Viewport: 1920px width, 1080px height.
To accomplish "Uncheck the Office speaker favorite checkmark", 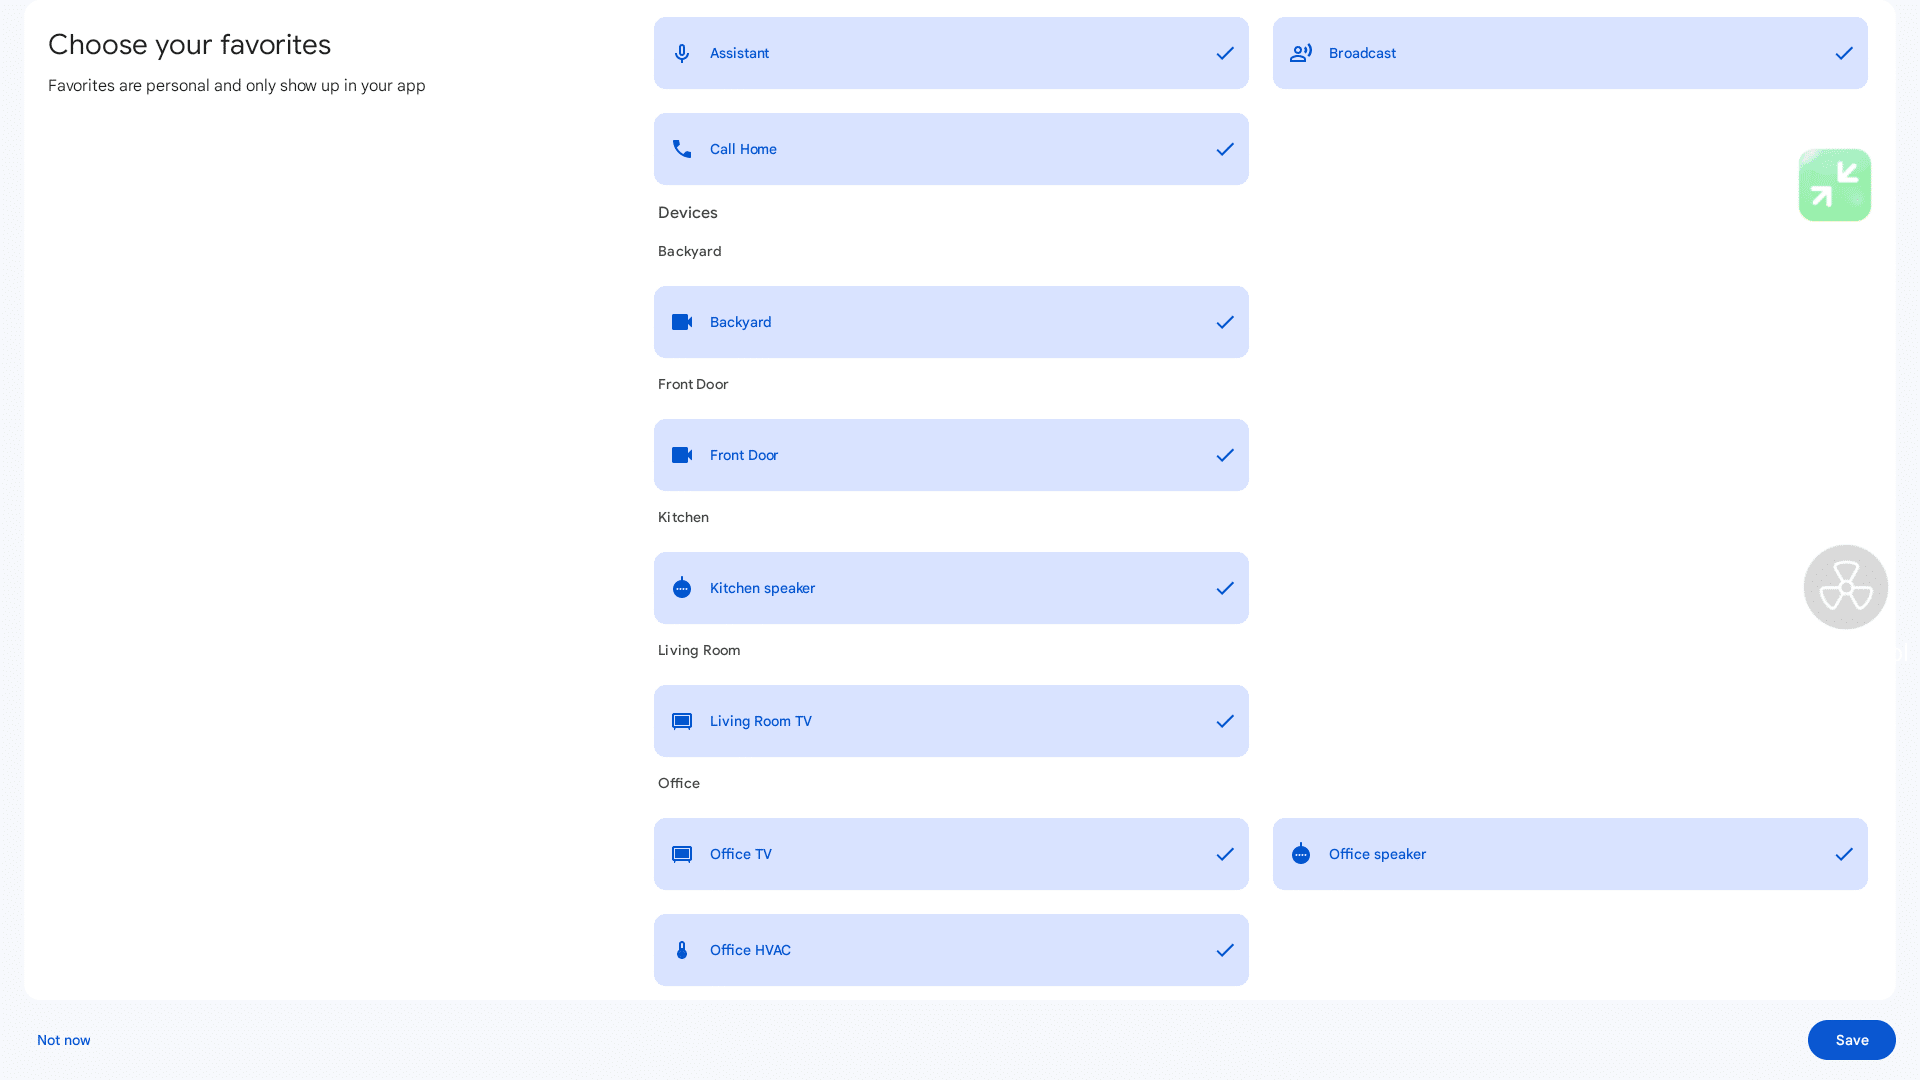I will coord(1844,854).
